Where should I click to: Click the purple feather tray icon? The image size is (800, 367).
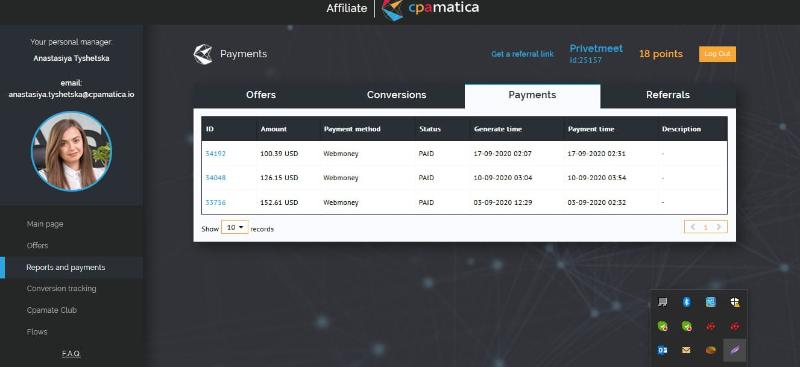pyautogui.click(x=735, y=350)
